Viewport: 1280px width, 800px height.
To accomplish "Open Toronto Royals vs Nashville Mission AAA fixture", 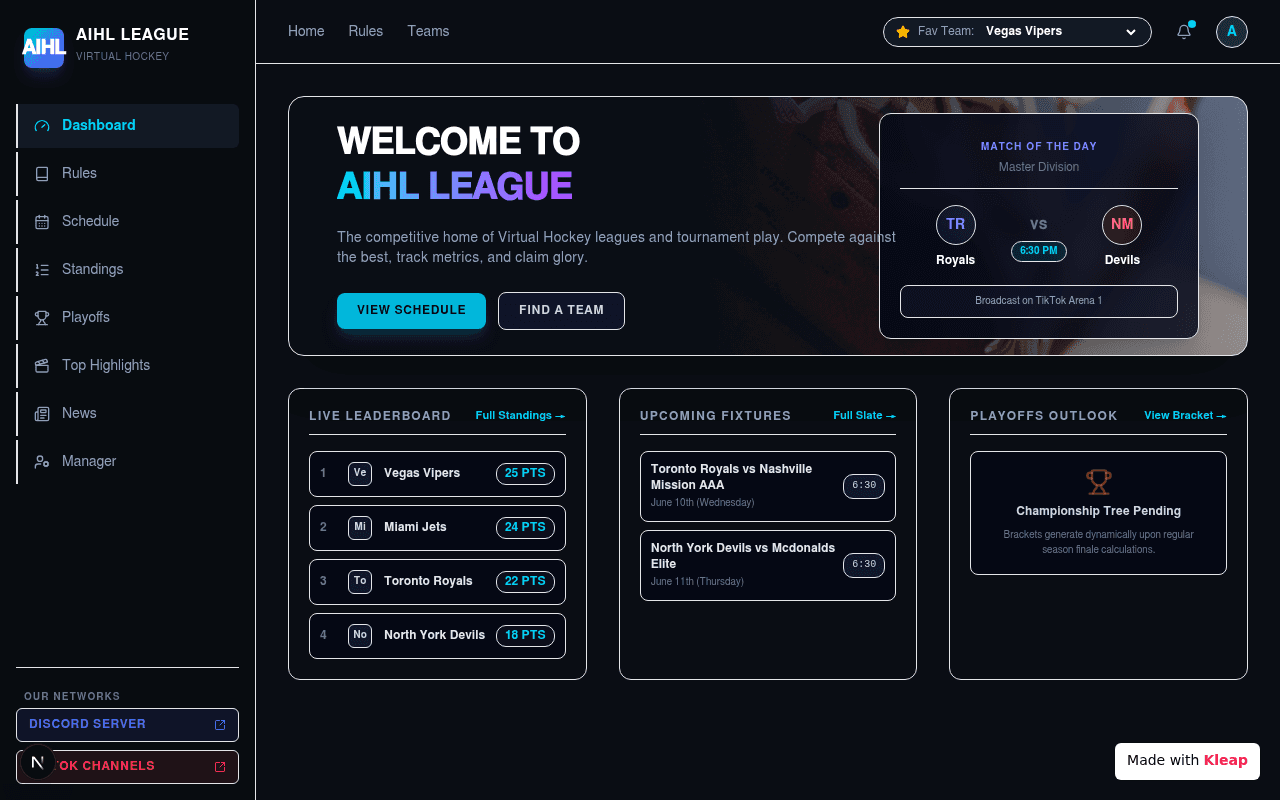I will 768,486.
